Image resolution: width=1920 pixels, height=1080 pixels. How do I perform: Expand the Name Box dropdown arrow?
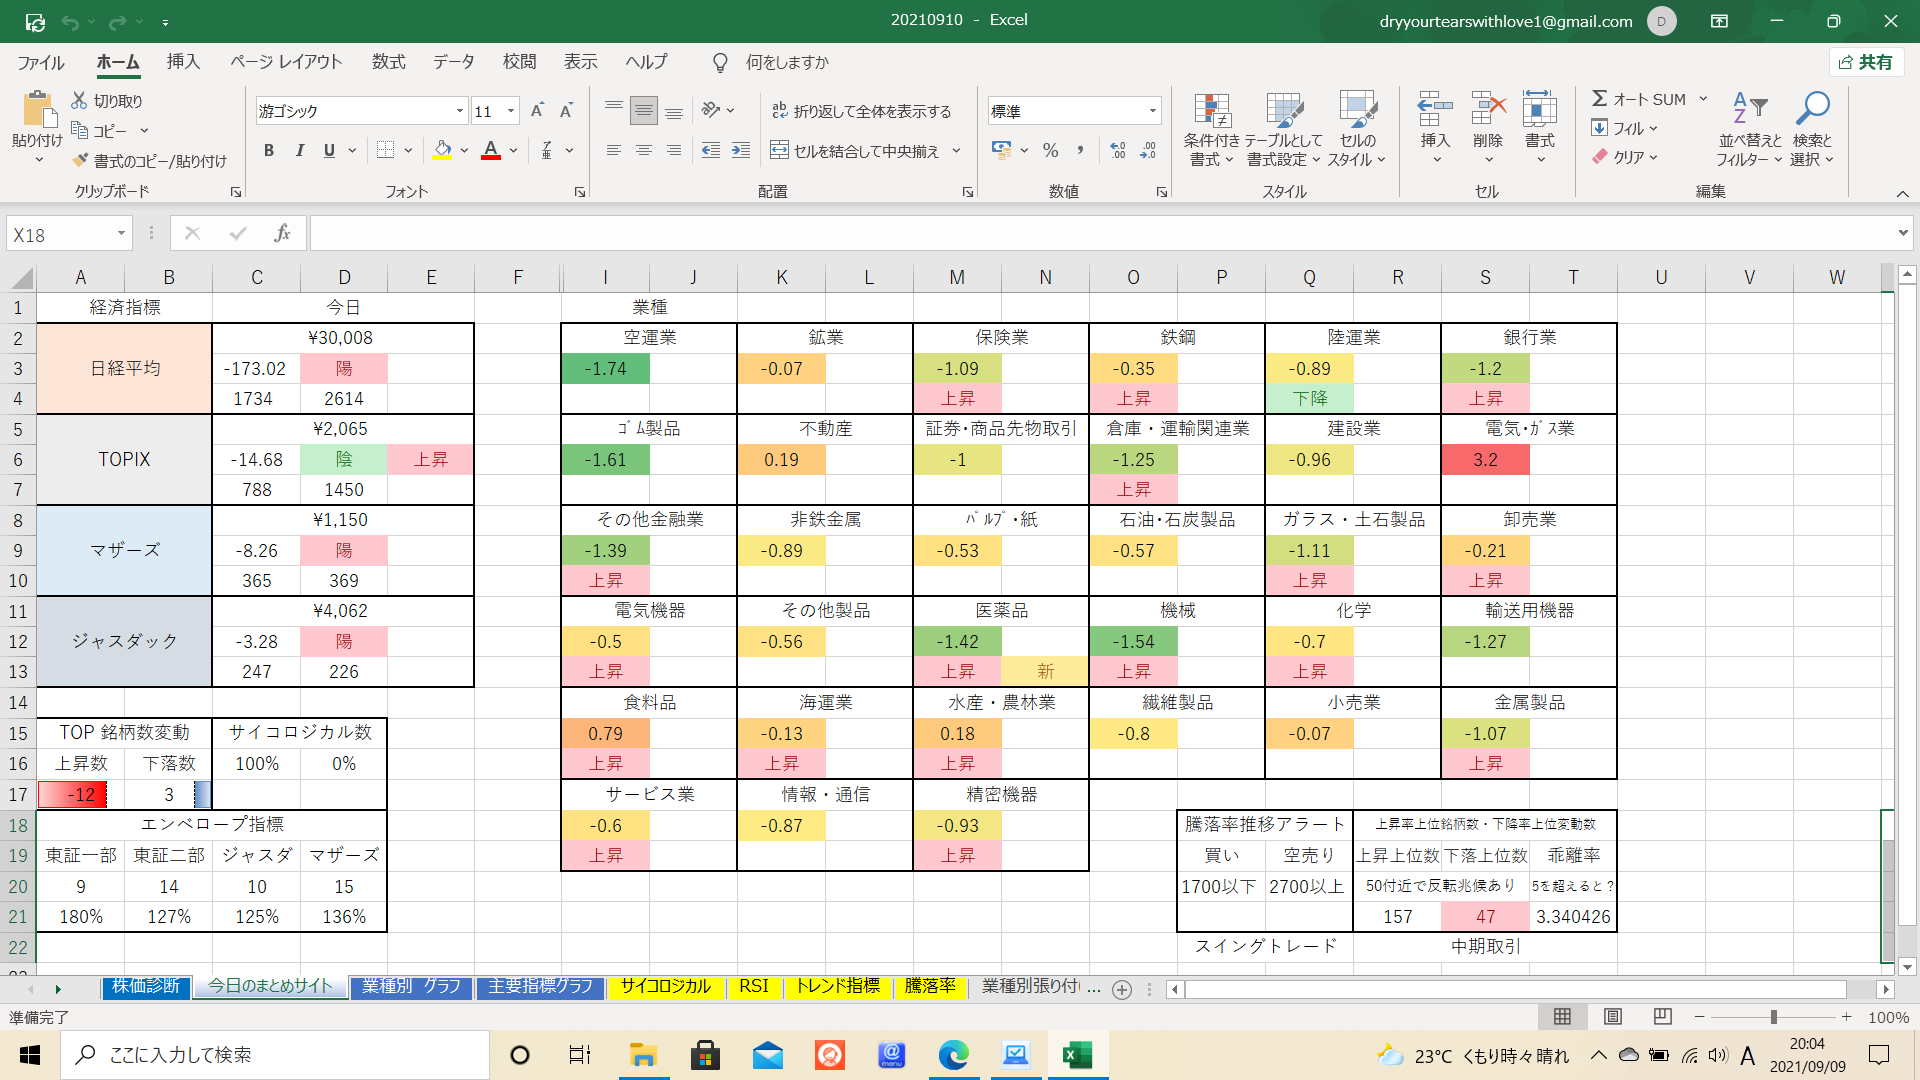pos(121,234)
